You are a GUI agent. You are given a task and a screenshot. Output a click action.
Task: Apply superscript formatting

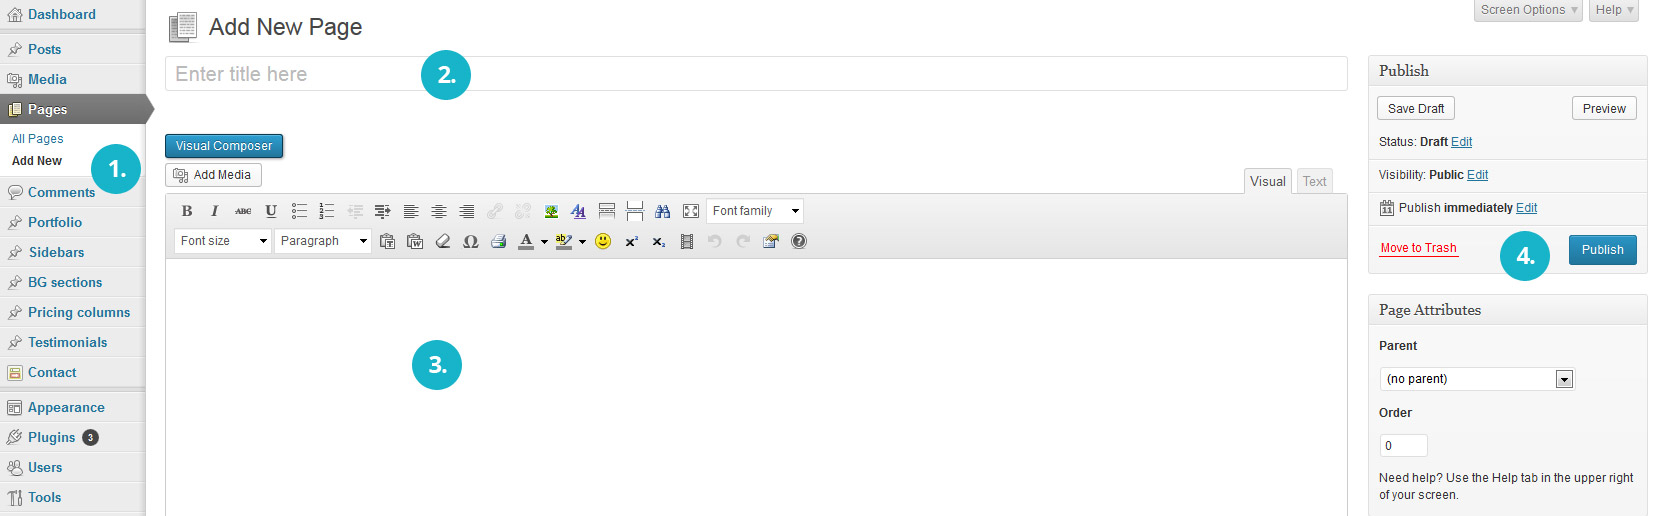631,241
